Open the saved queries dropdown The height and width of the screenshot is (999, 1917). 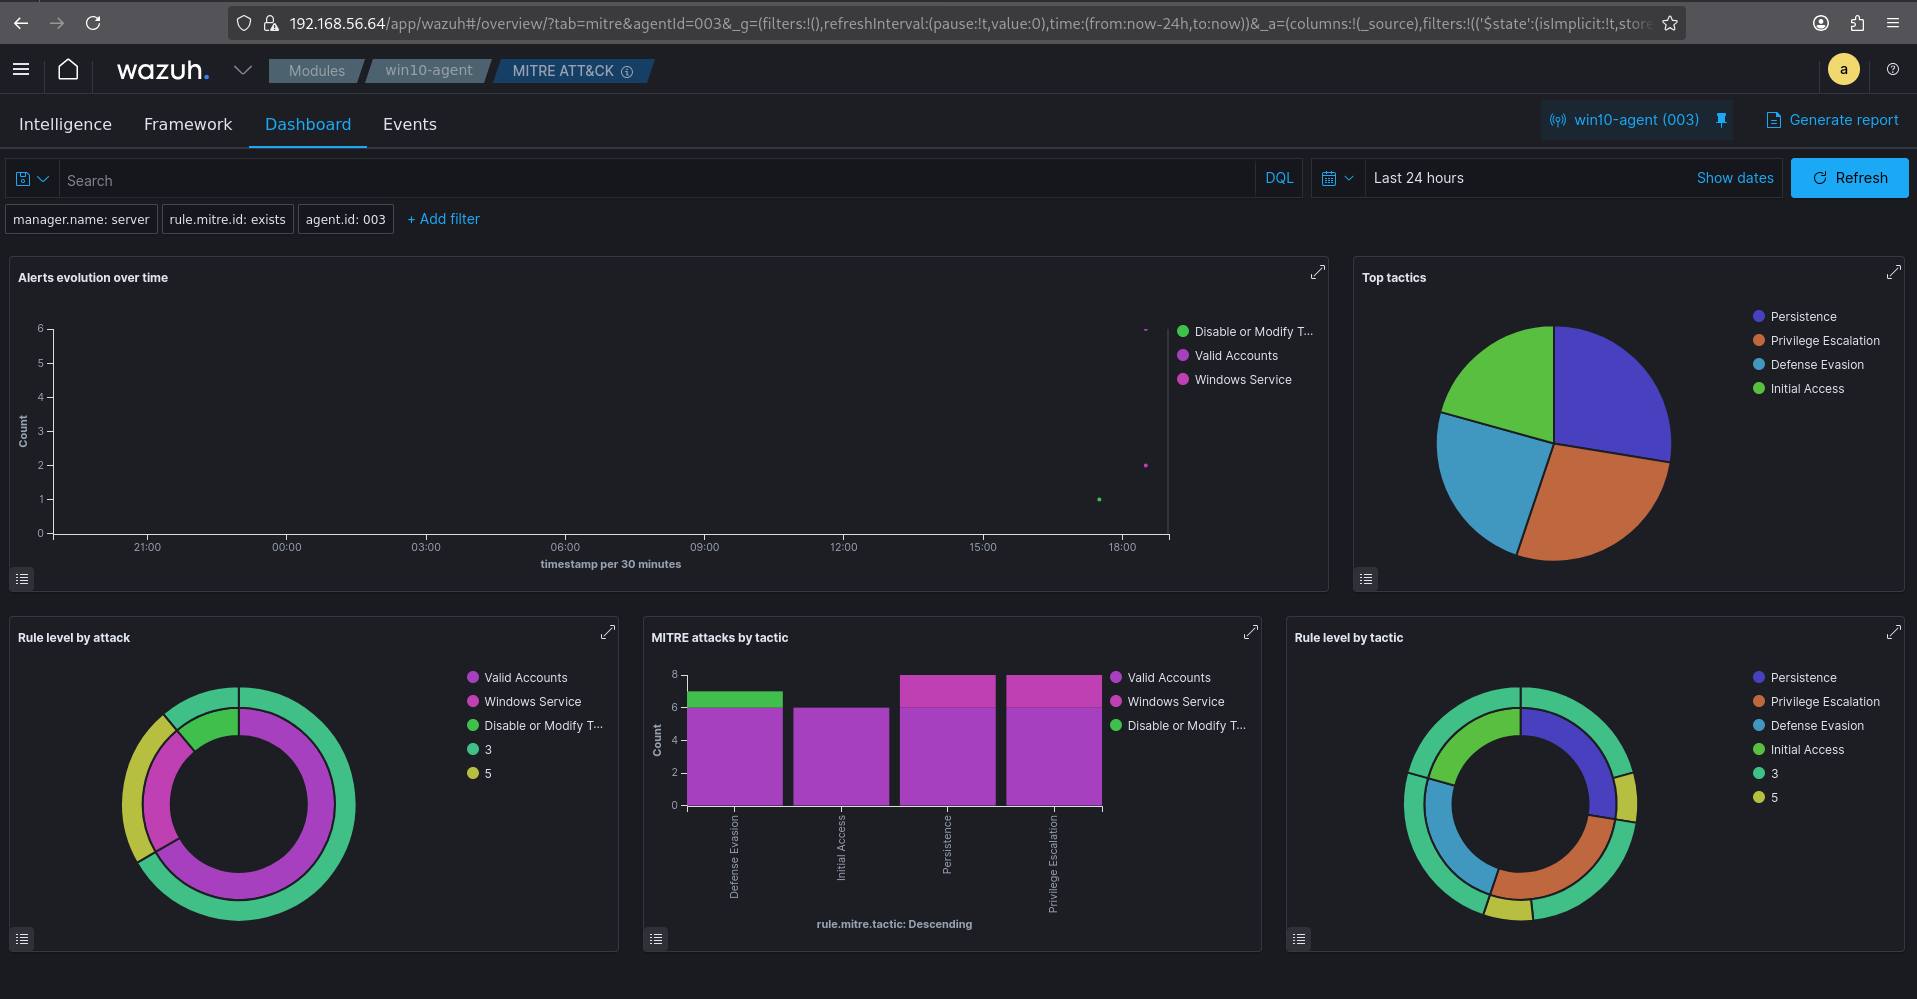point(32,179)
